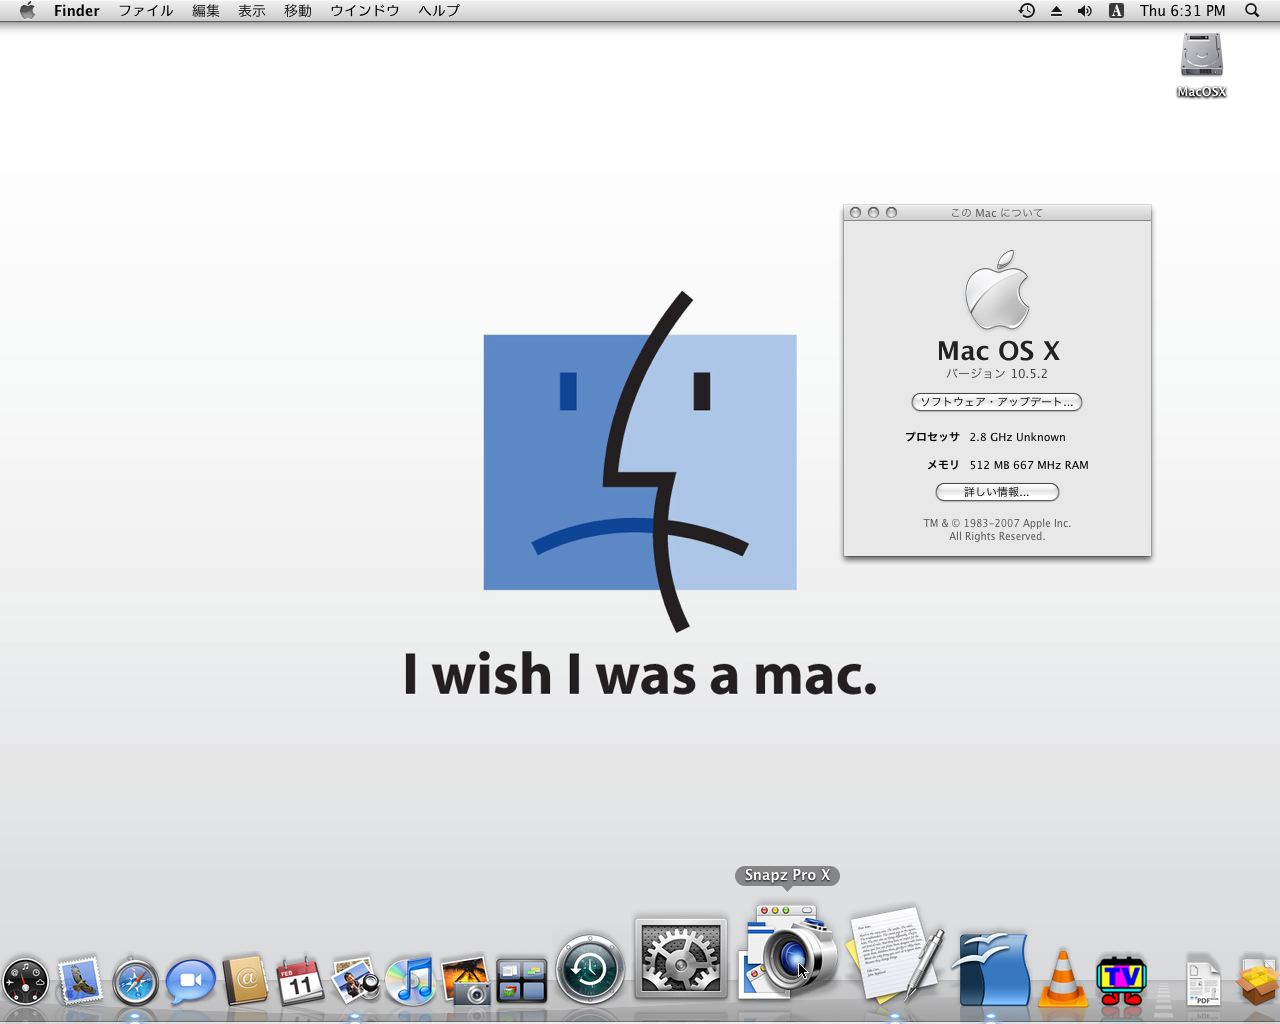
Task: Open VLC traffic cone icon in Dock
Action: 1062,978
